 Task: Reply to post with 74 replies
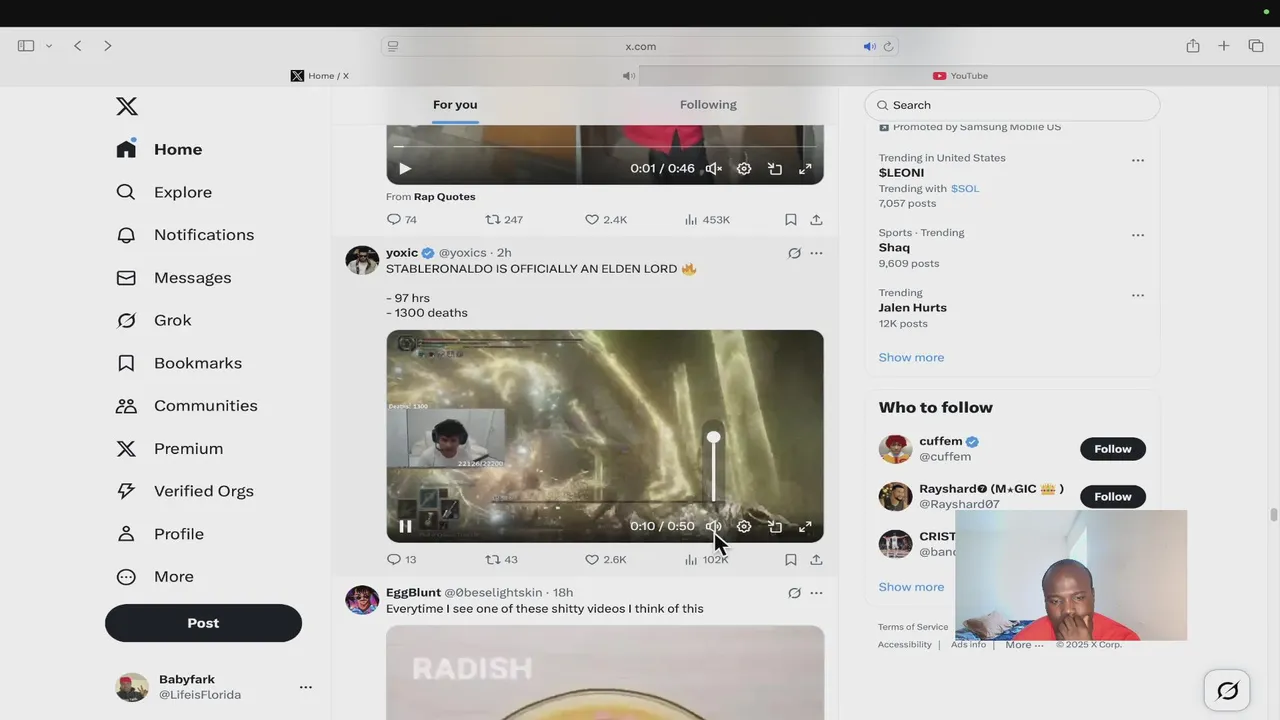coord(402,219)
